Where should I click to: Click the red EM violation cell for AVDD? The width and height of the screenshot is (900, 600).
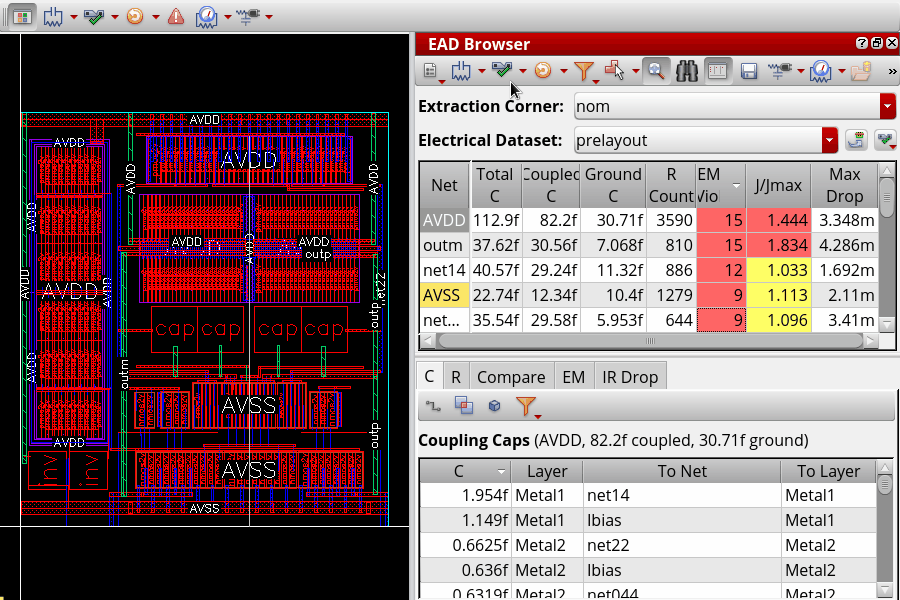721,220
